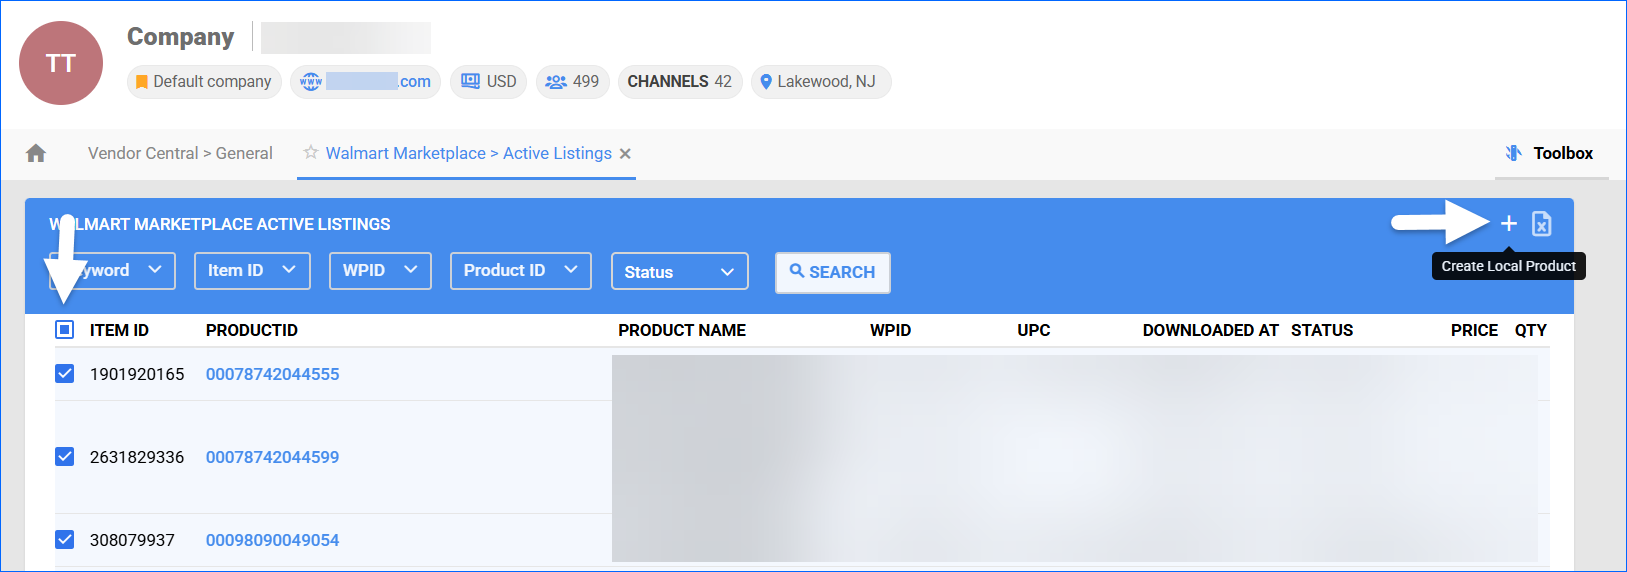Toggle the select-all checkbox in header
Viewport: 1627px width, 572px height.
pos(64,330)
